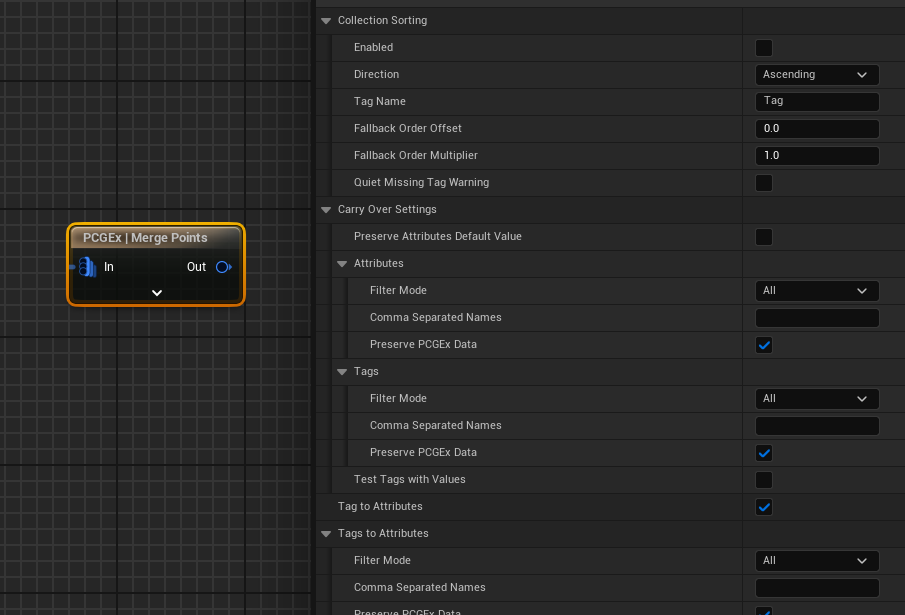Collapse the Collection Sorting section header
905x615 pixels.
[x=327, y=21]
